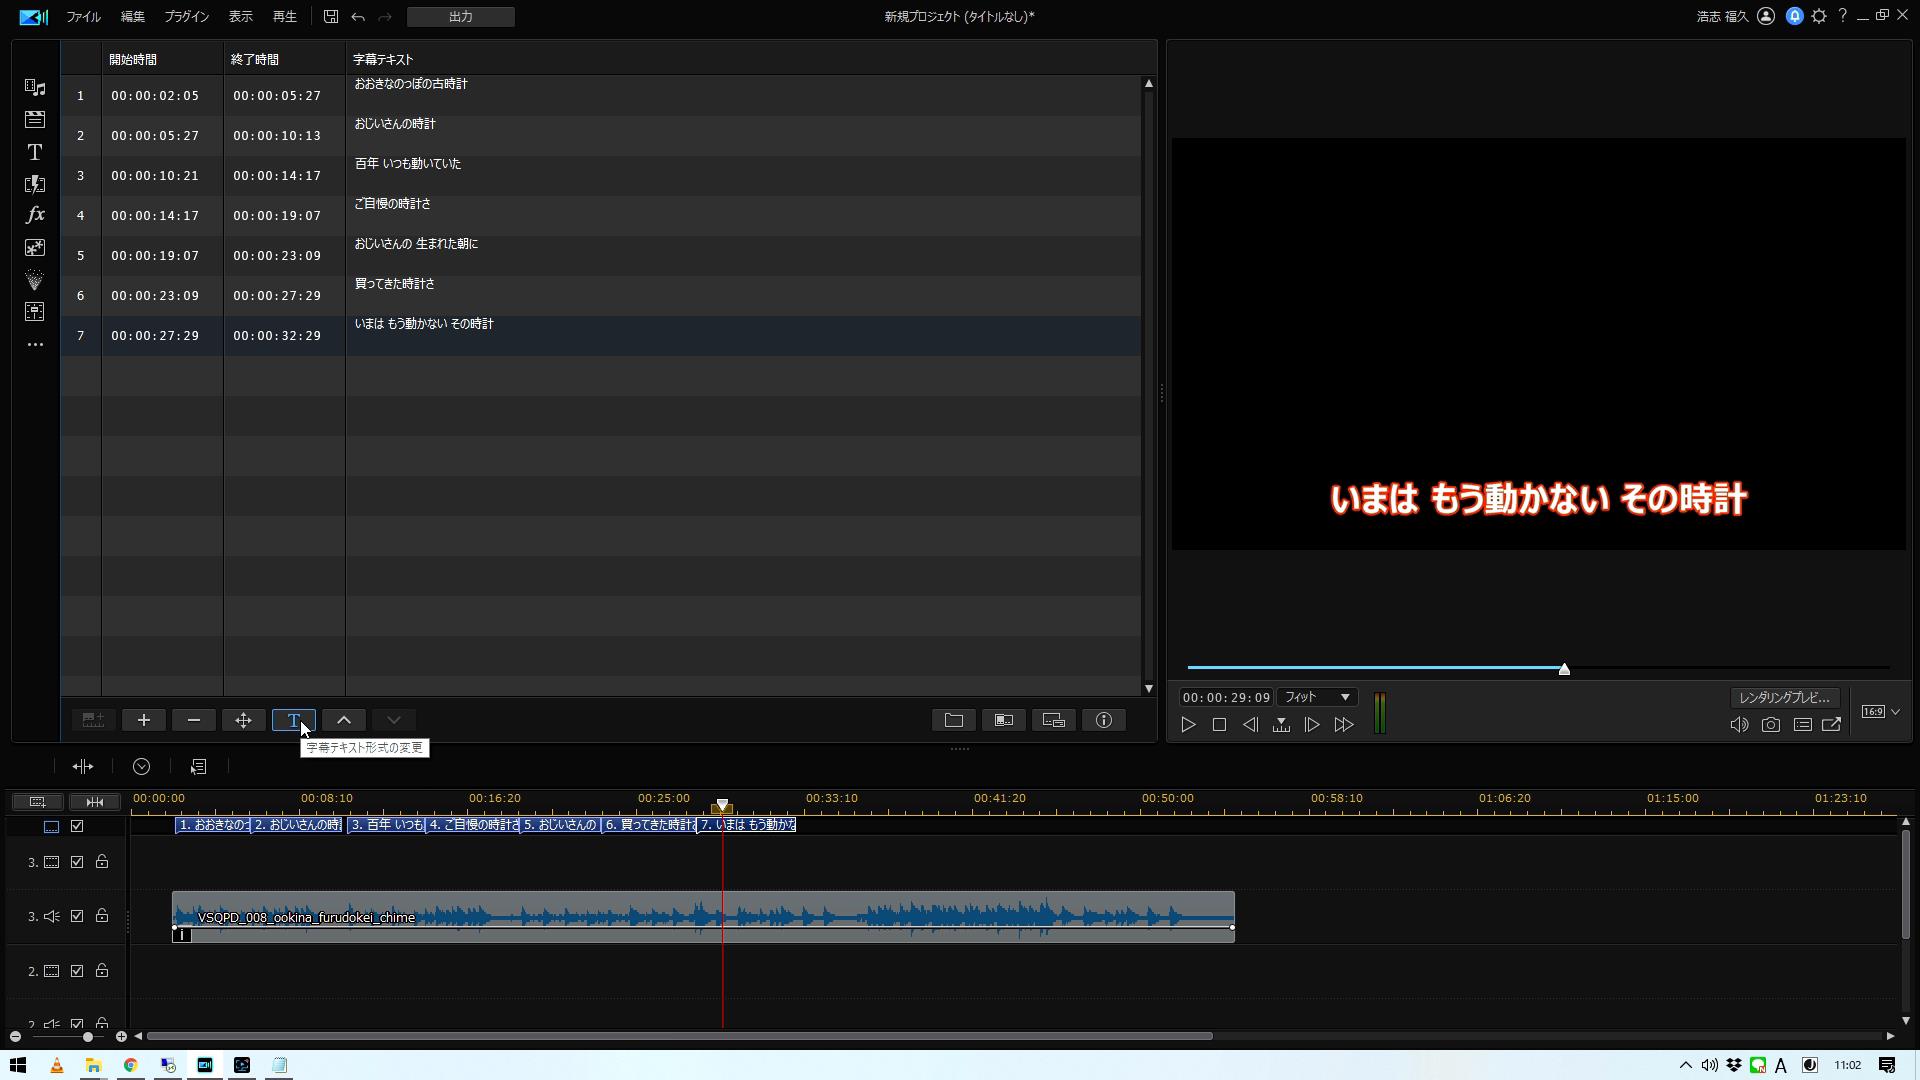Open the Title Room (T icon)
The width and height of the screenshot is (1920, 1080).
tap(35, 152)
